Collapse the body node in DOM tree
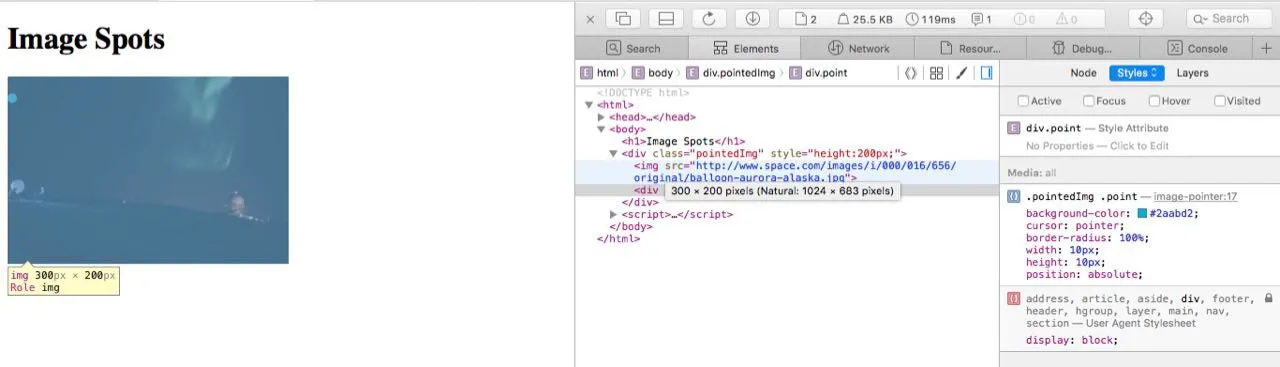The width and height of the screenshot is (1280, 367). click(x=602, y=129)
